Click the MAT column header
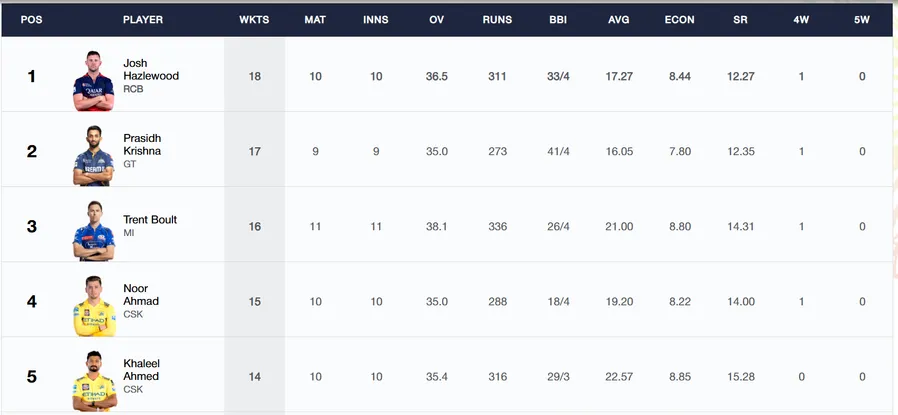Screen dimensions: 898x415 tap(315, 19)
